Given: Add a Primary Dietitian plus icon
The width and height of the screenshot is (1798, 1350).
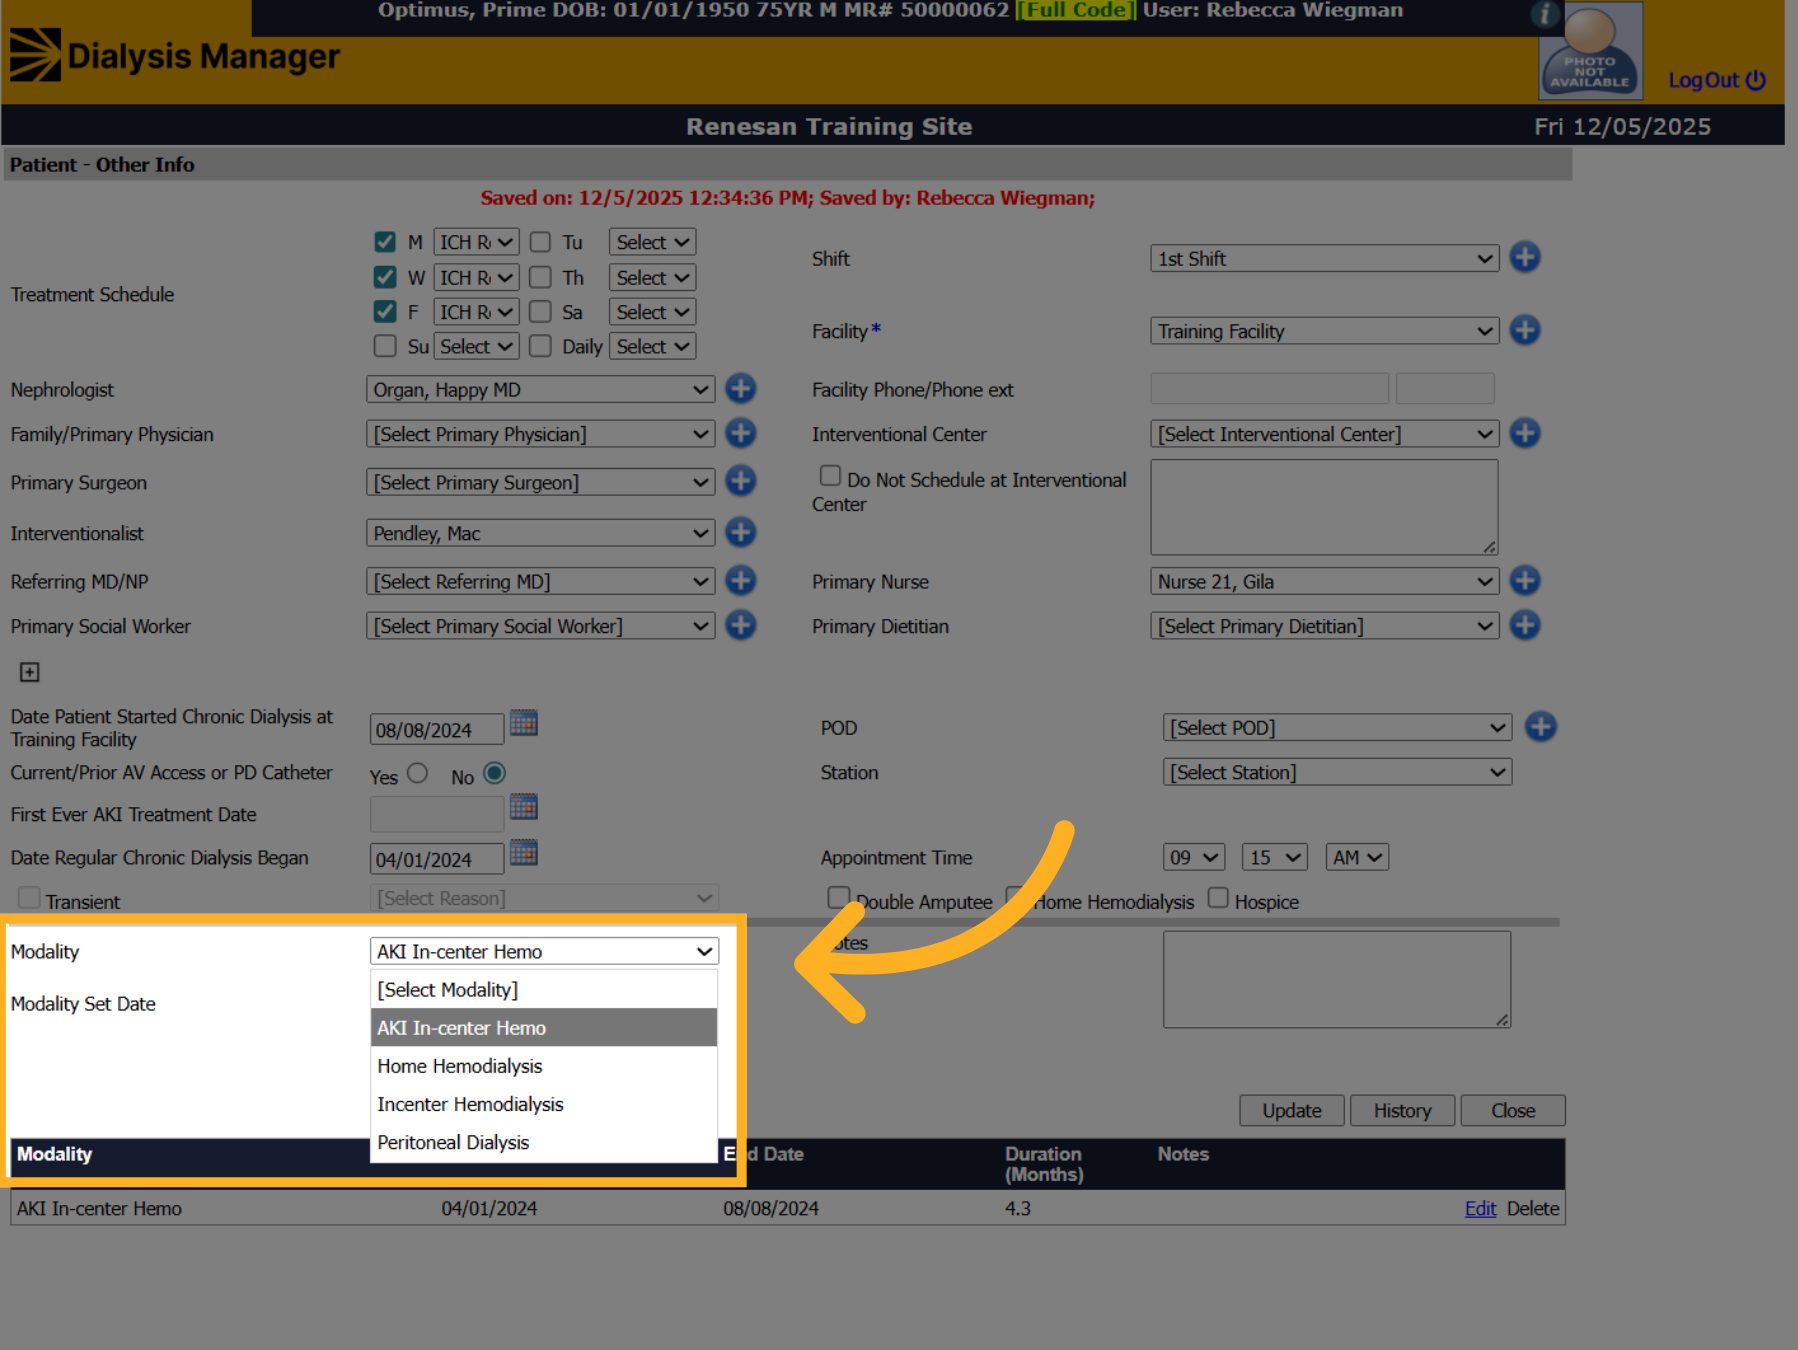Looking at the screenshot, I should (1524, 625).
